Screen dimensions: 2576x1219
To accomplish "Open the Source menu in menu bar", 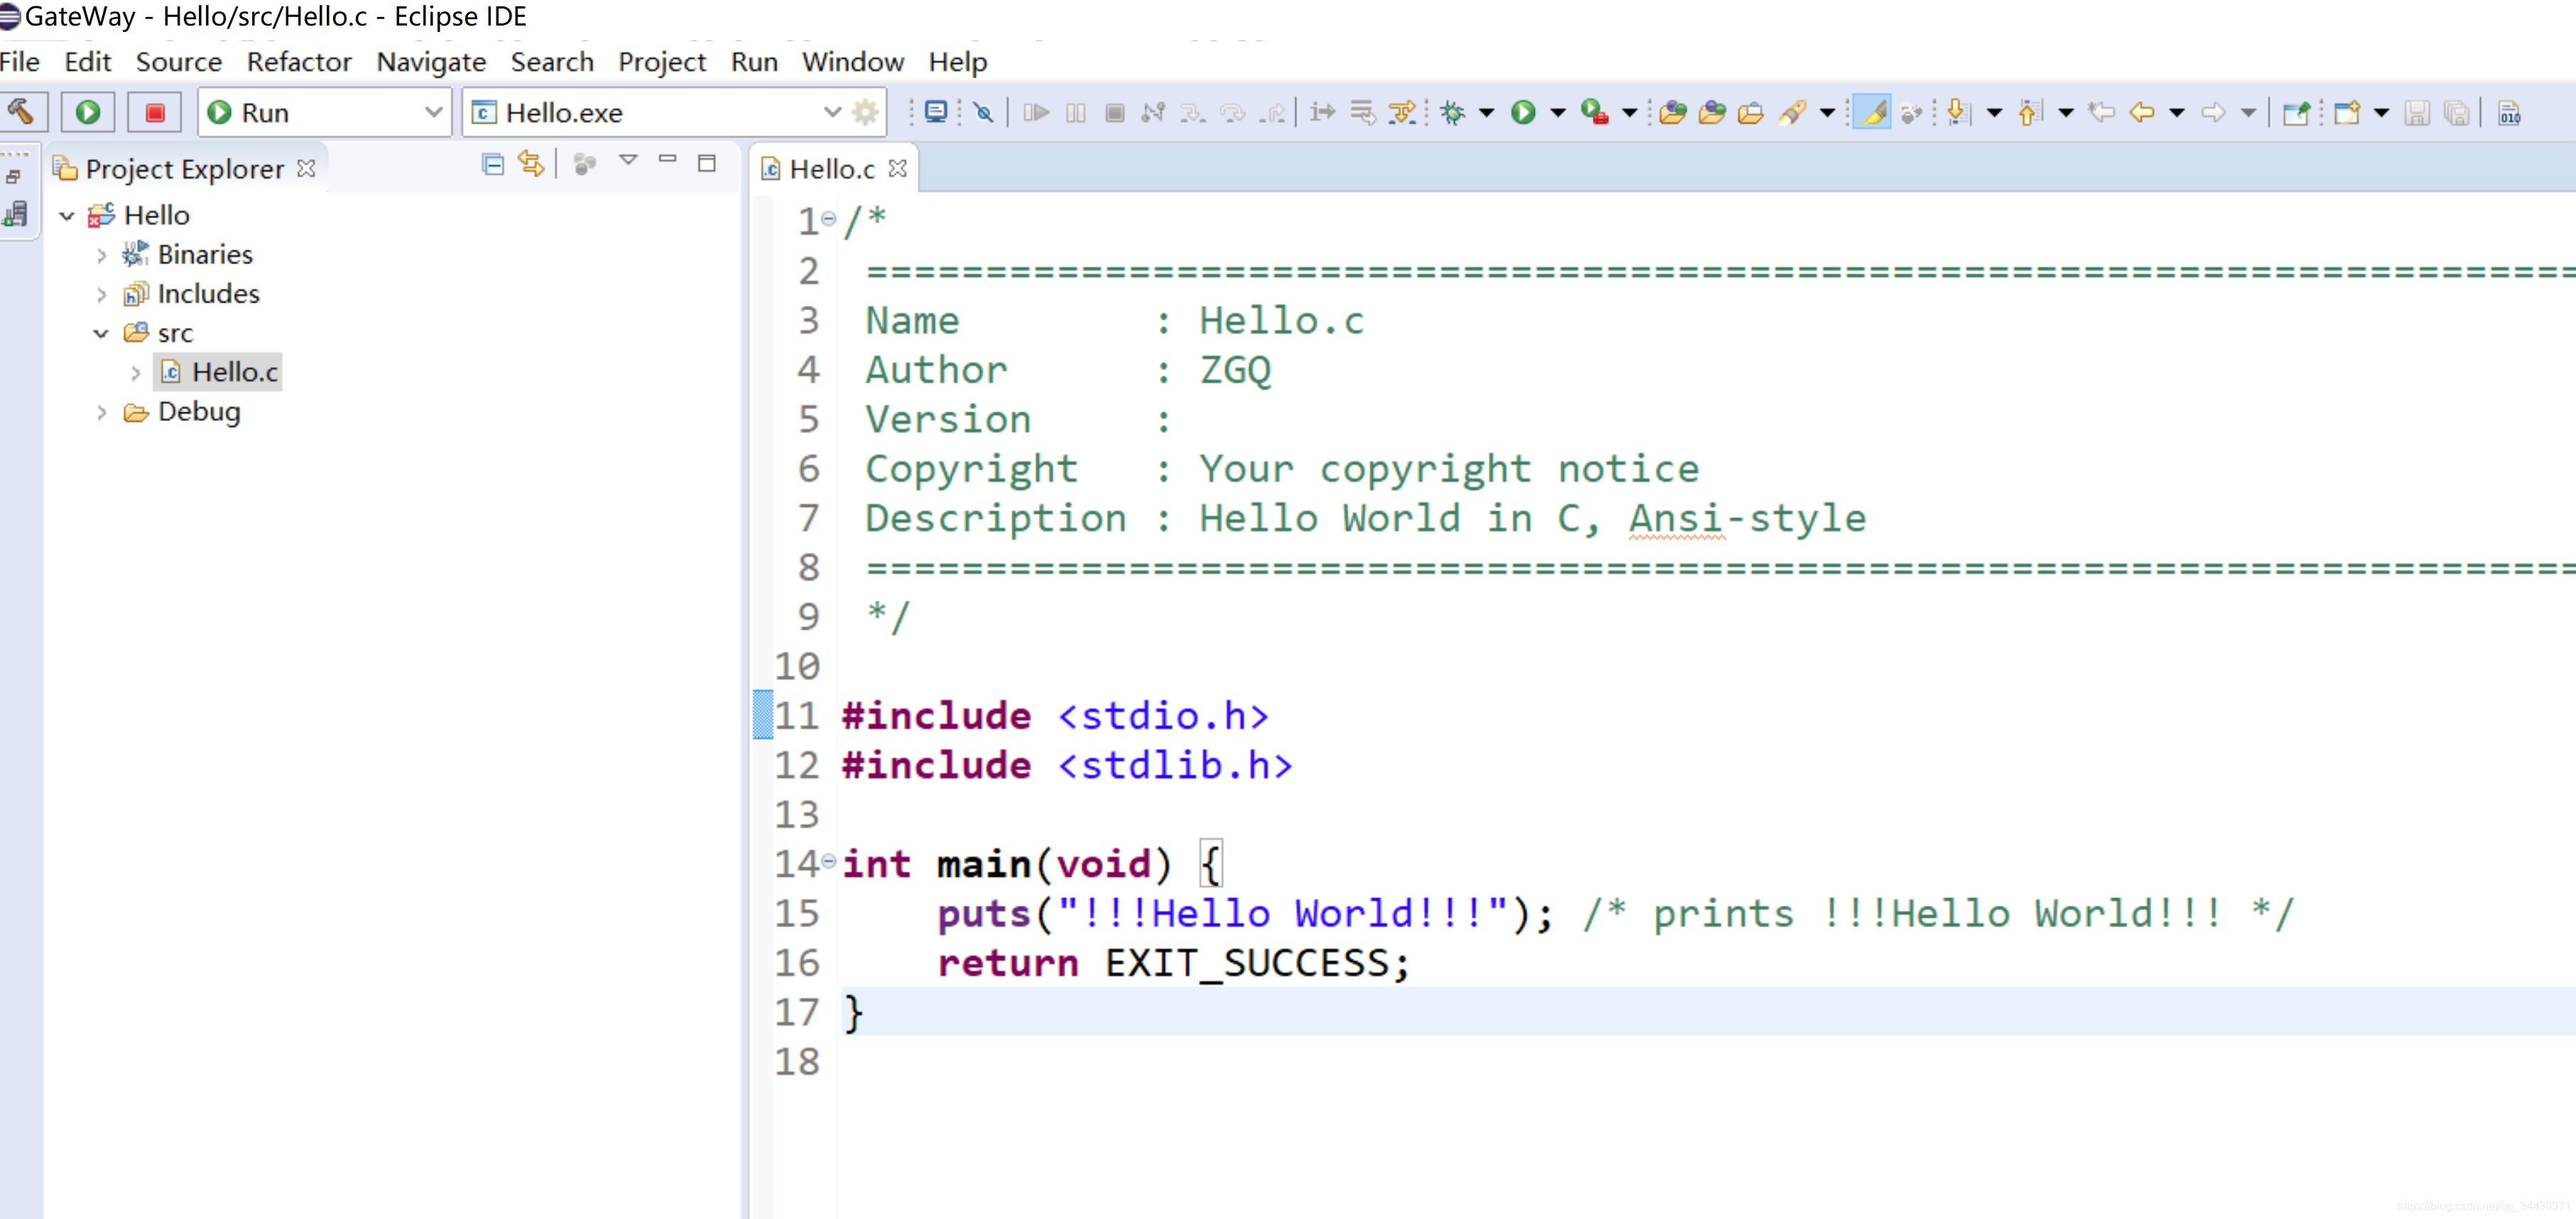I will (x=179, y=61).
